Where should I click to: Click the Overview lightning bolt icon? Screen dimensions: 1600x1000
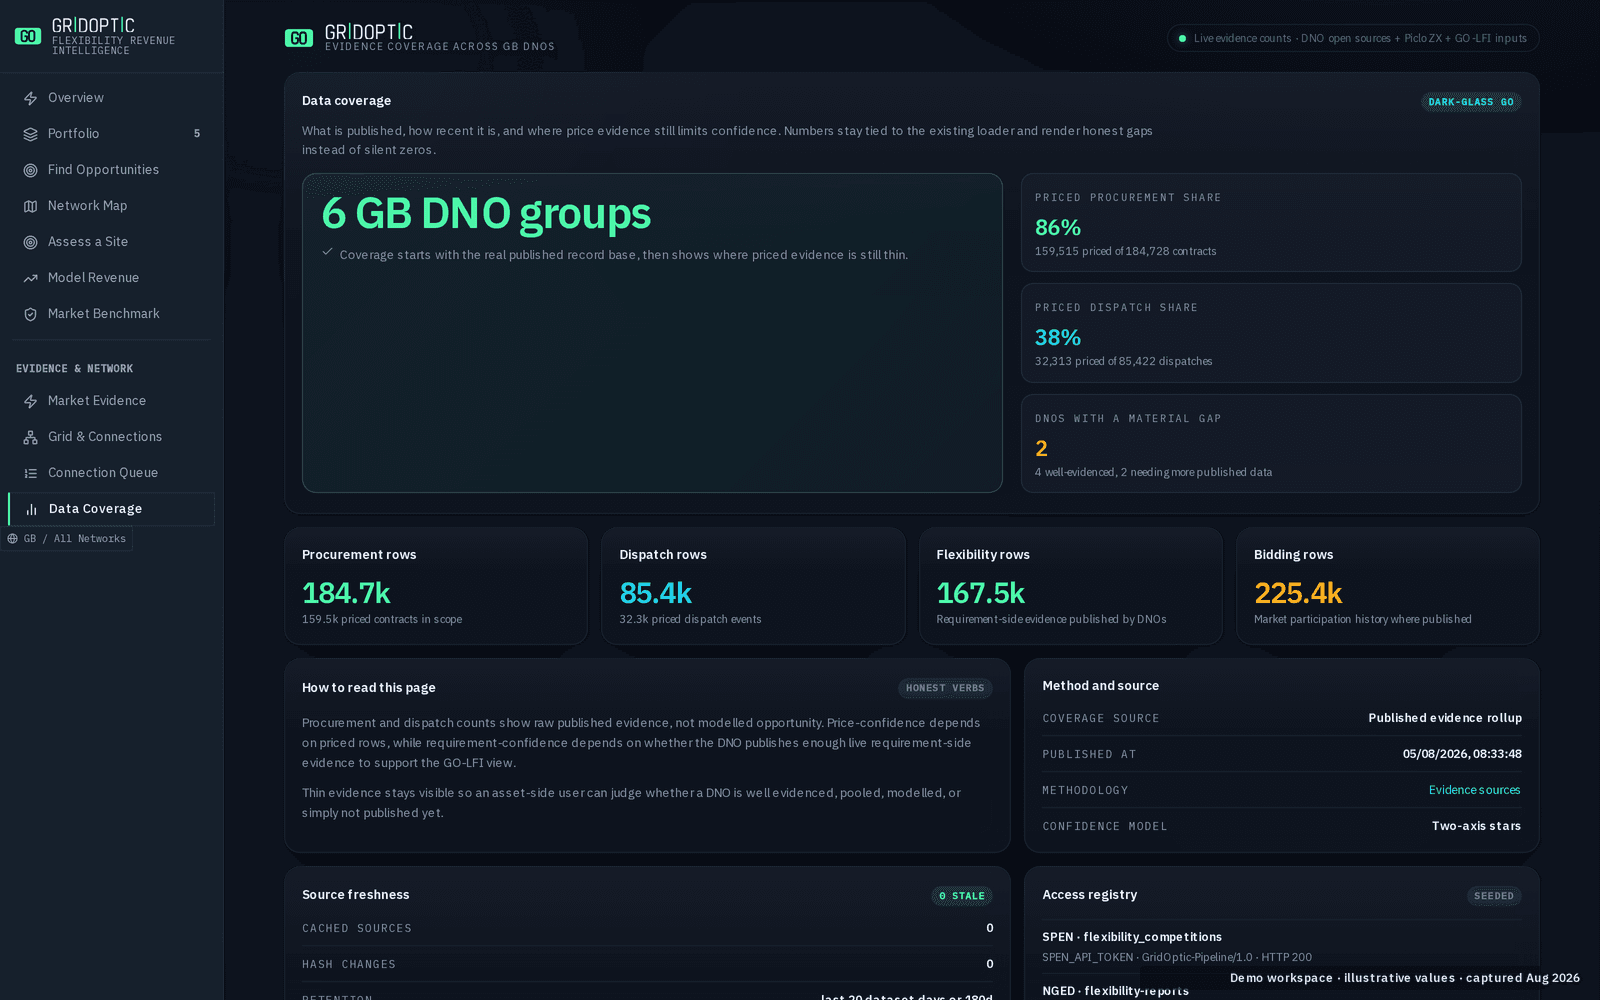(30, 98)
